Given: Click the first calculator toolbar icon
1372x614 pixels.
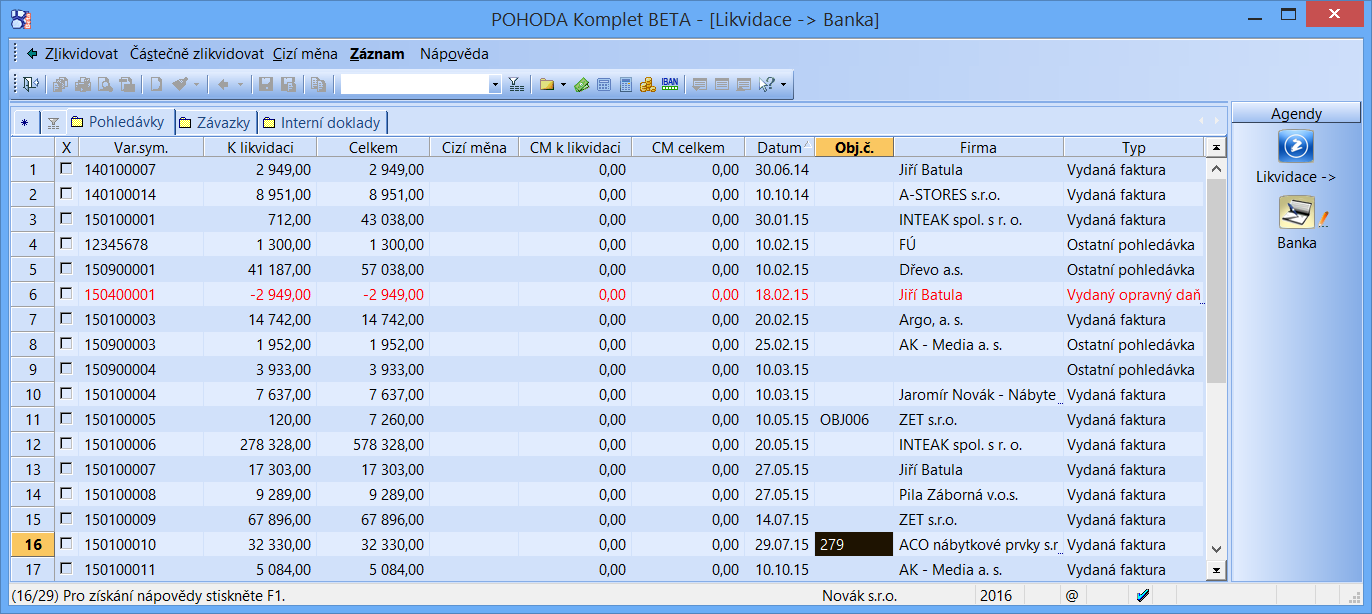Looking at the screenshot, I should (604, 85).
